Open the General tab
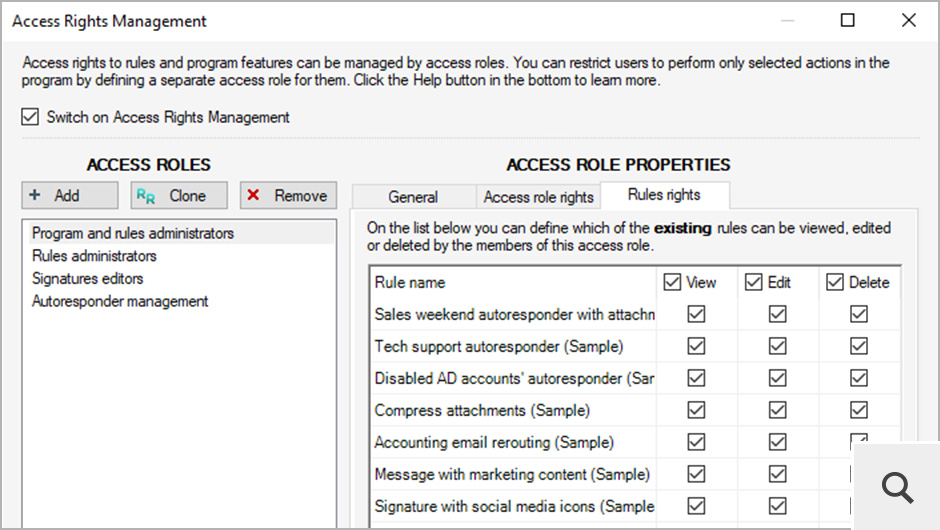Viewport: 940px width, 530px height. click(x=413, y=197)
